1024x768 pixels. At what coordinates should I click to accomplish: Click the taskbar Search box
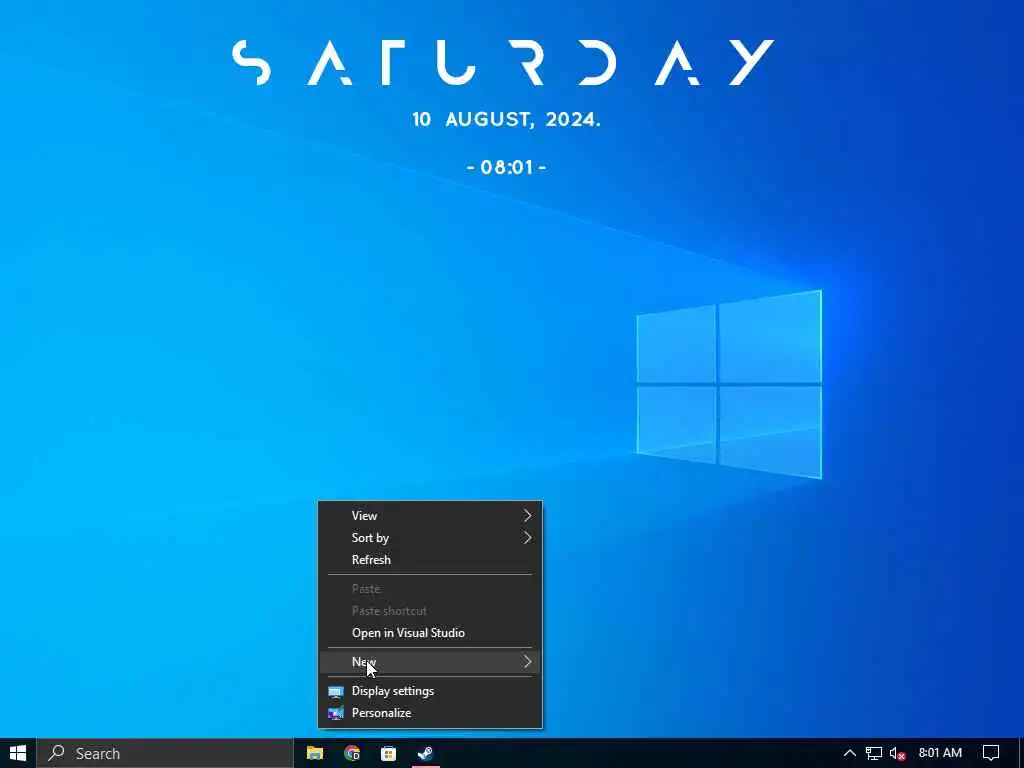pos(165,753)
